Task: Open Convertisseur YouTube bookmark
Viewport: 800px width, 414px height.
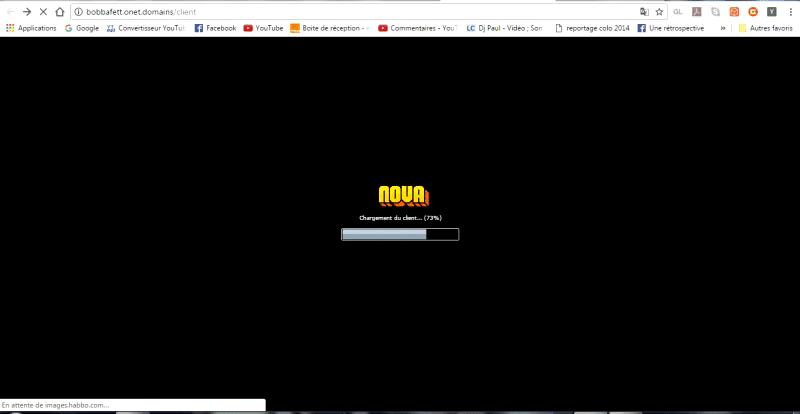Action: tap(146, 29)
